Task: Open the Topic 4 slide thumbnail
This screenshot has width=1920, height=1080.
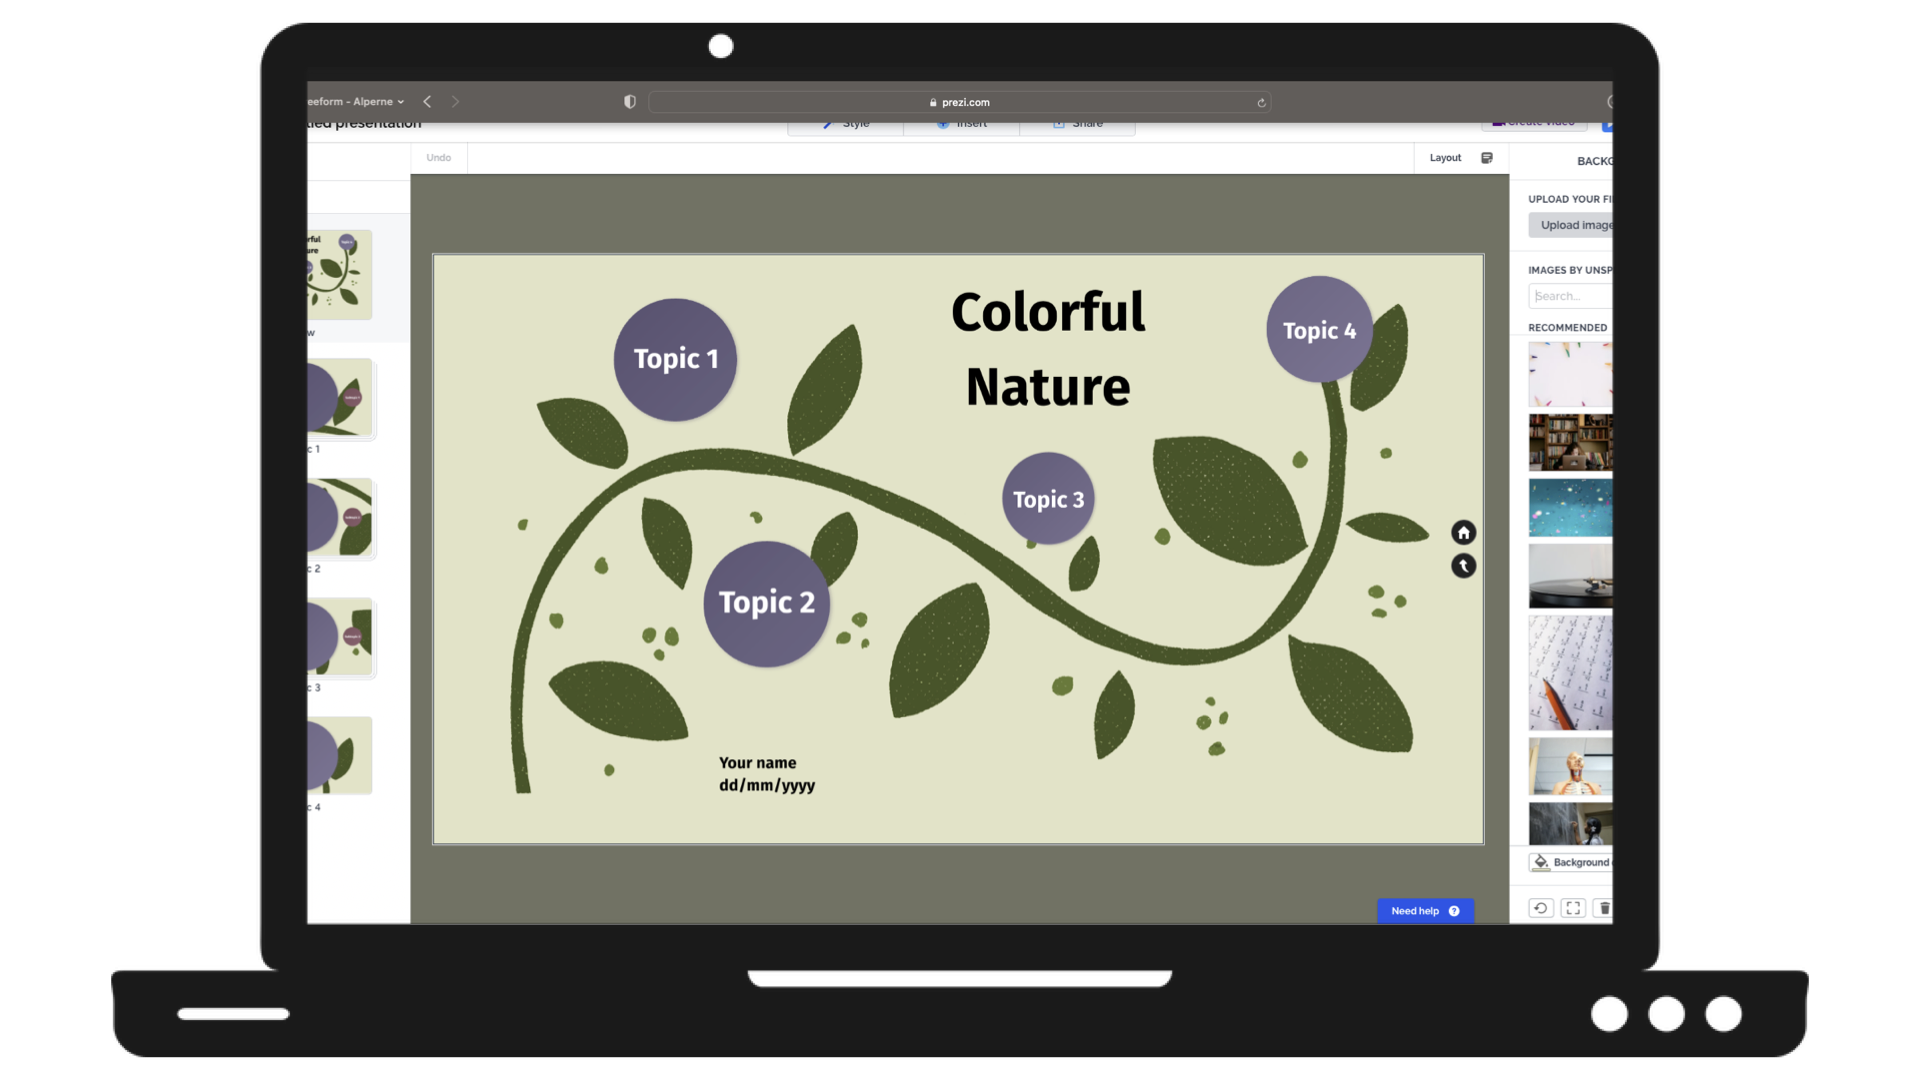Action: coord(340,756)
